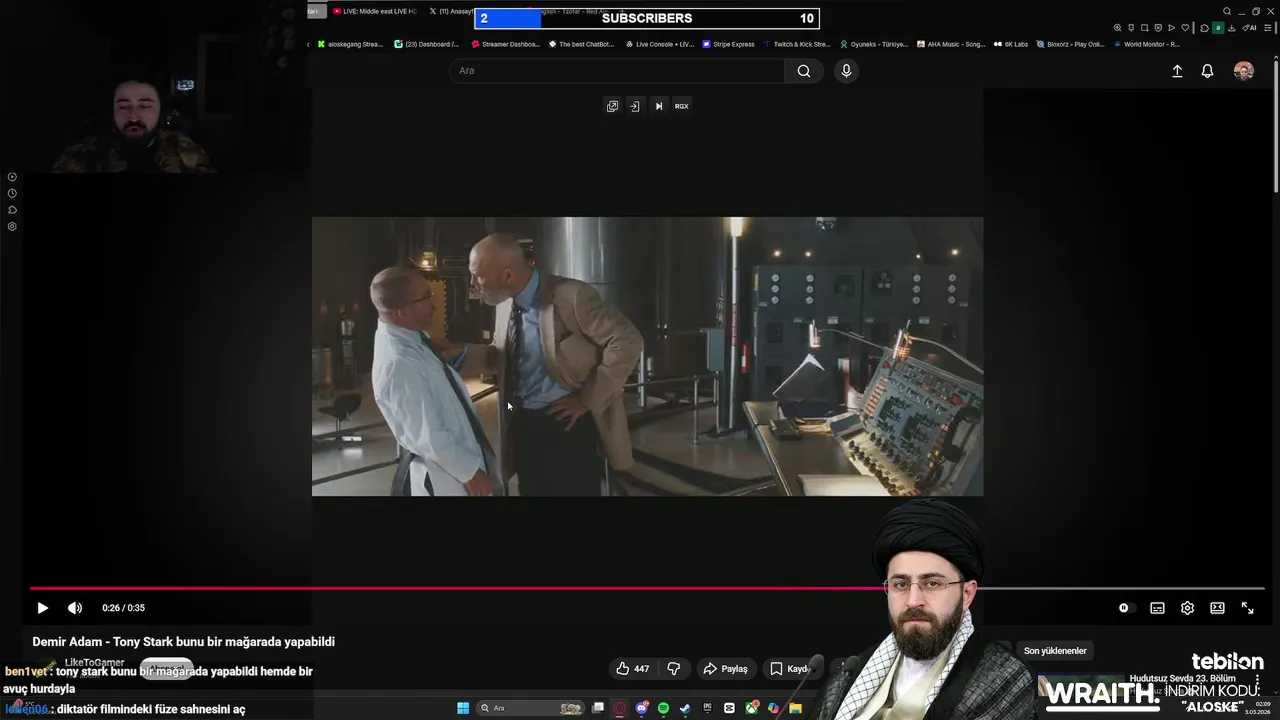1280x720 pixels.
Task: Open Steam from the taskbar
Action: [685, 708]
